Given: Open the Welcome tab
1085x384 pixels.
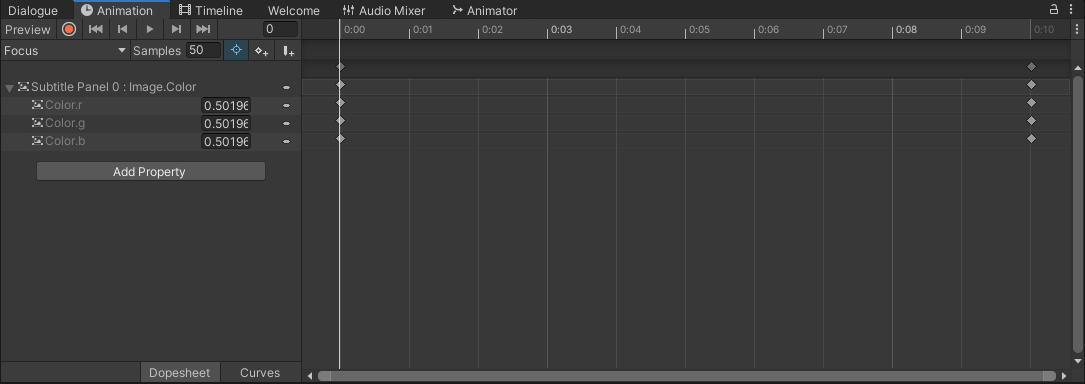Looking at the screenshot, I should coord(293,10).
